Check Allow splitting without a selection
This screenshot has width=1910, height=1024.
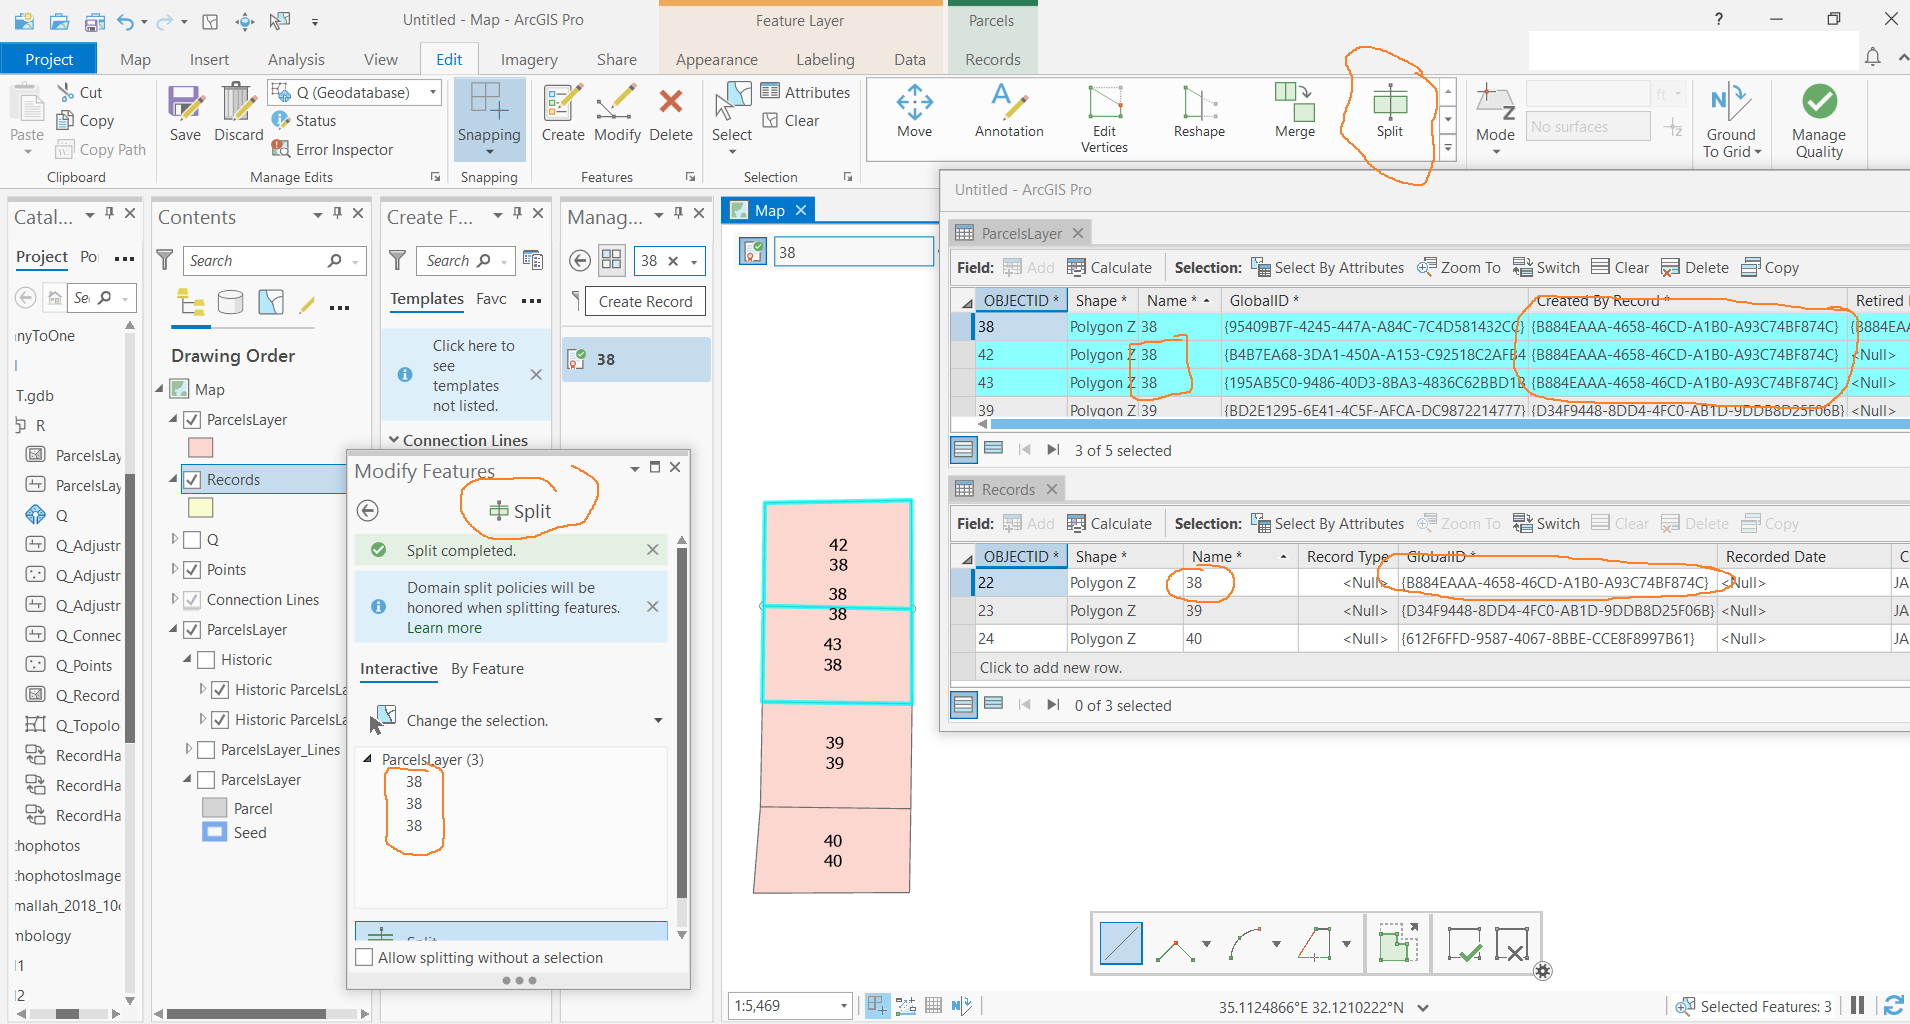[365, 958]
